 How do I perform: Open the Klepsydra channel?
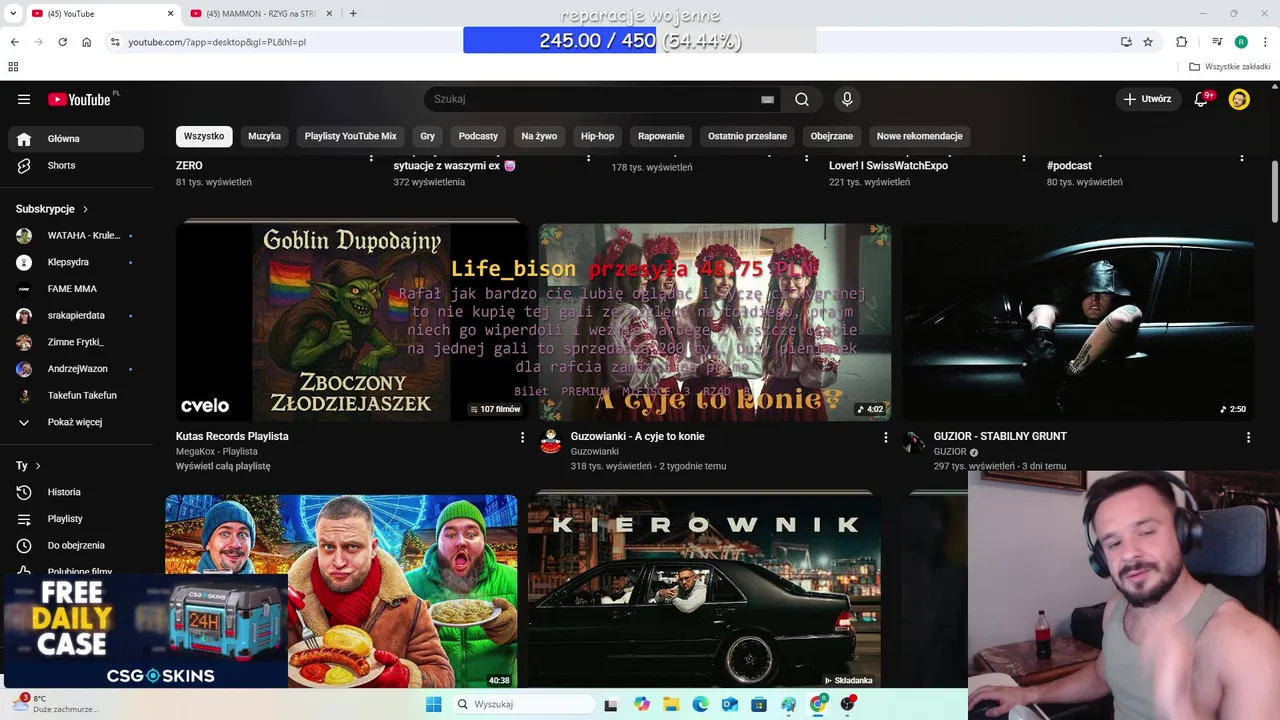click(x=75, y=262)
